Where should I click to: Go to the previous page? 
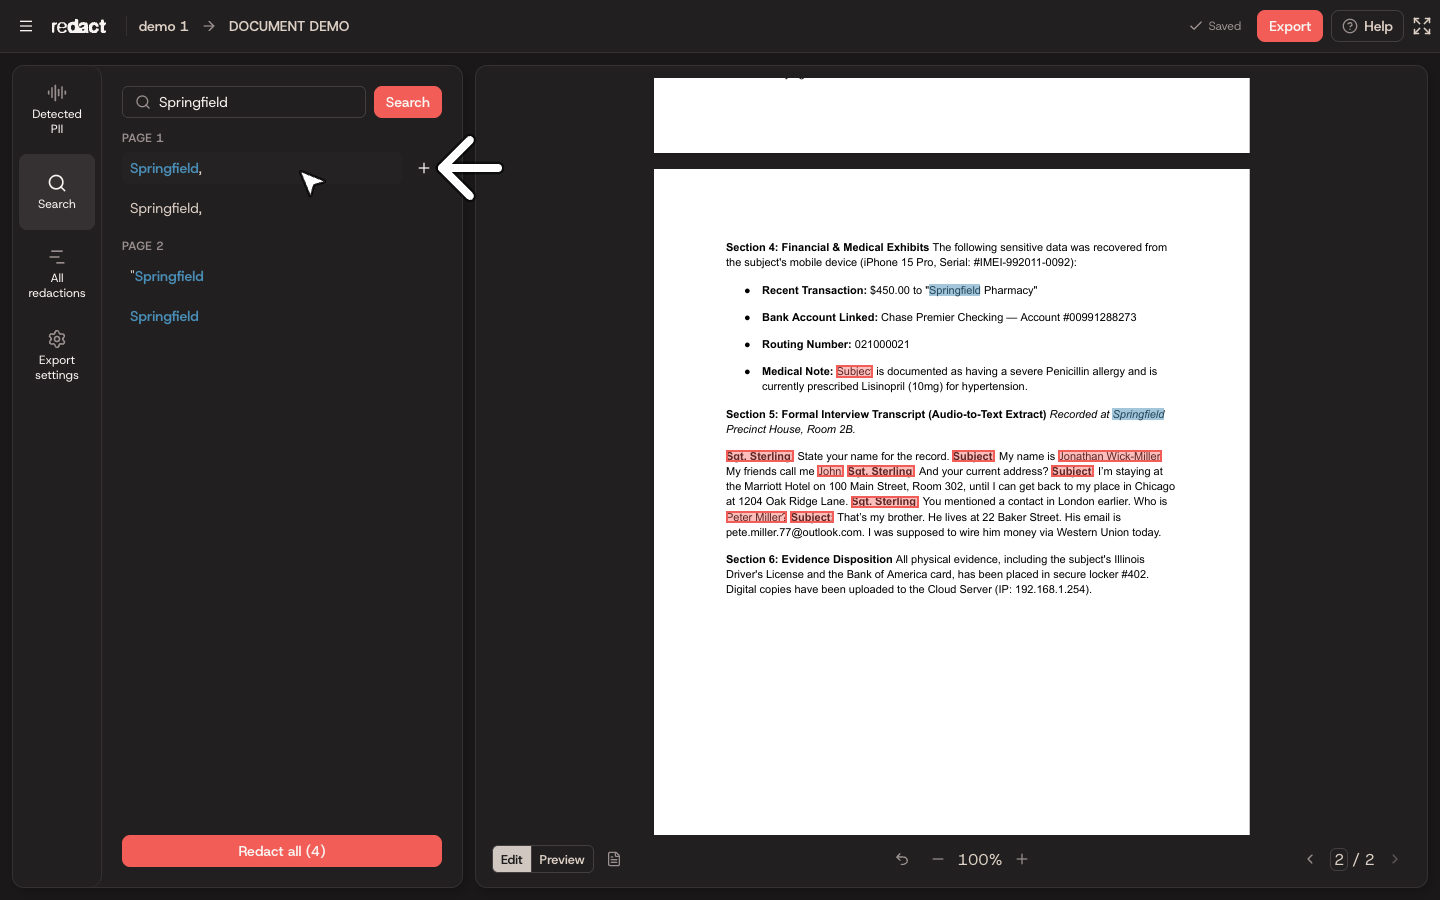[x=1310, y=859]
